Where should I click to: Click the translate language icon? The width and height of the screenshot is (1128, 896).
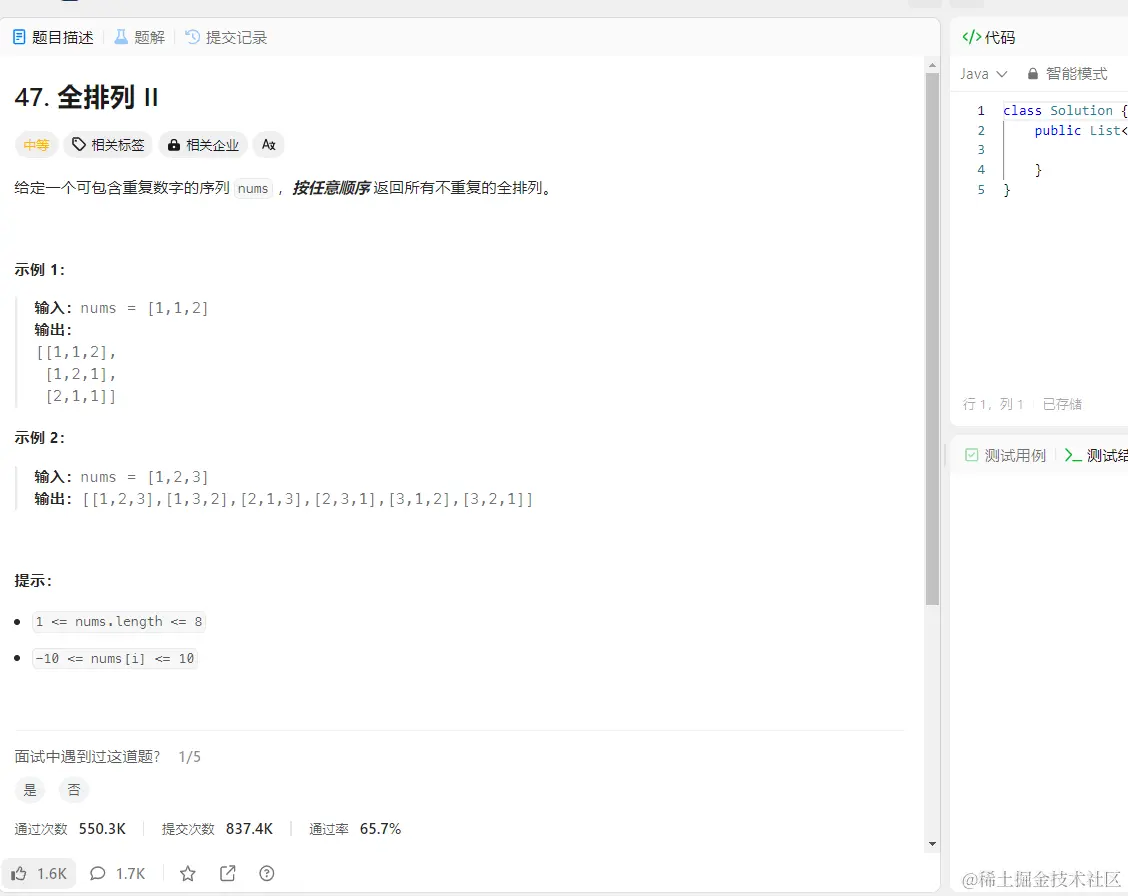pos(269,145)
